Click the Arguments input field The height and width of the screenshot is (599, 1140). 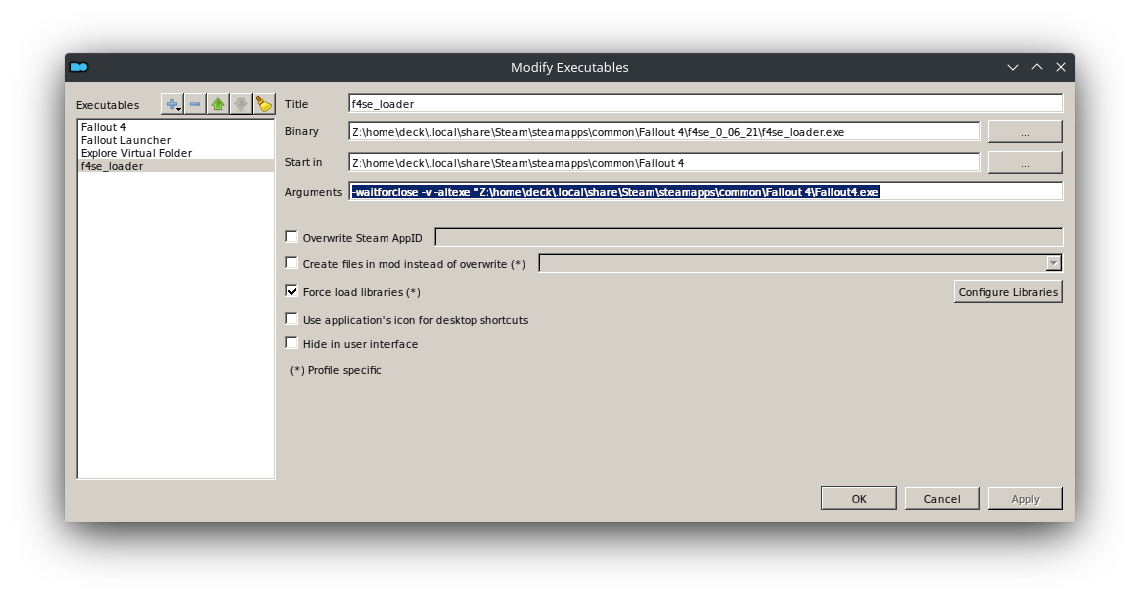pyautogui.click(x=705, y=192)
